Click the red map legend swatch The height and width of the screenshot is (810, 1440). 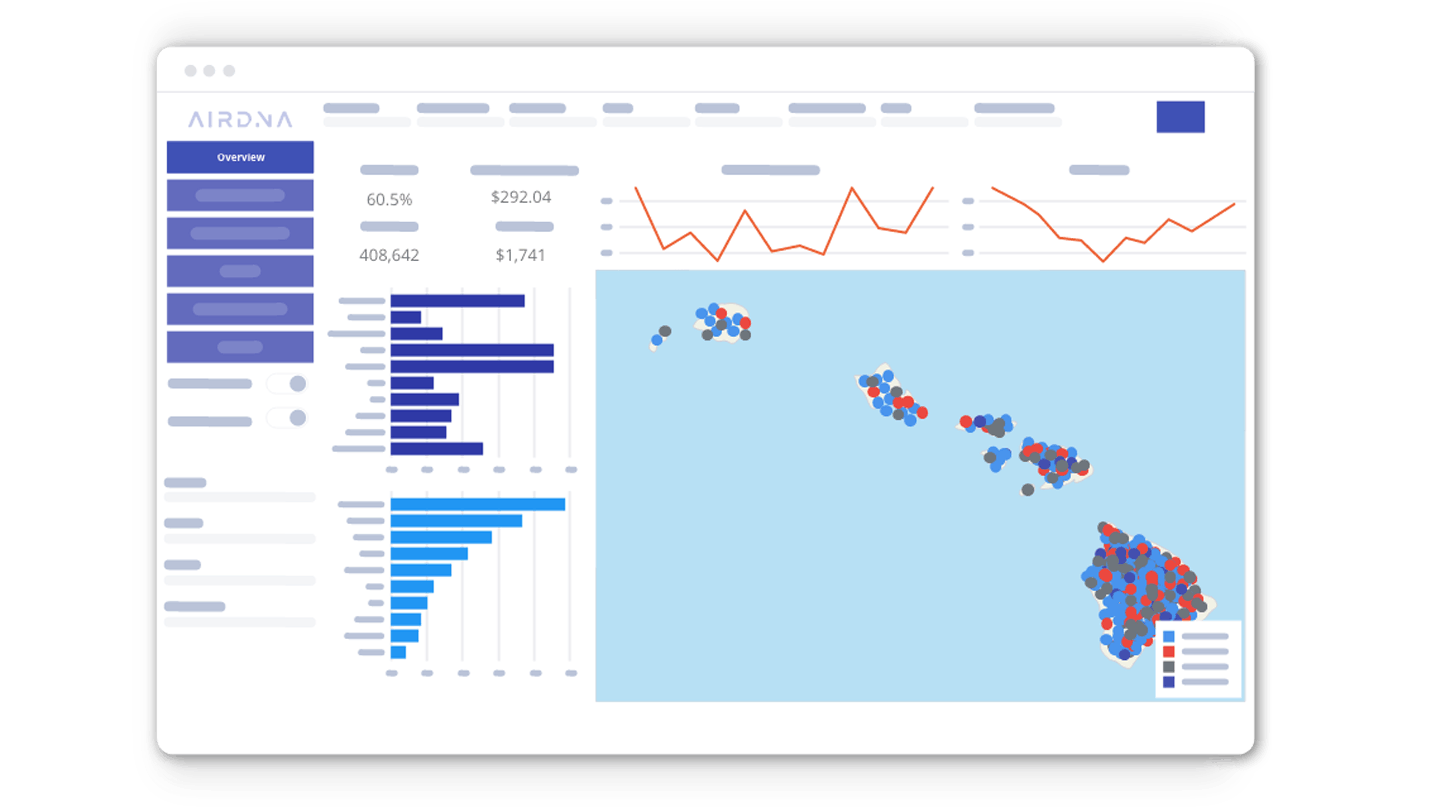tap(1168, 651)
